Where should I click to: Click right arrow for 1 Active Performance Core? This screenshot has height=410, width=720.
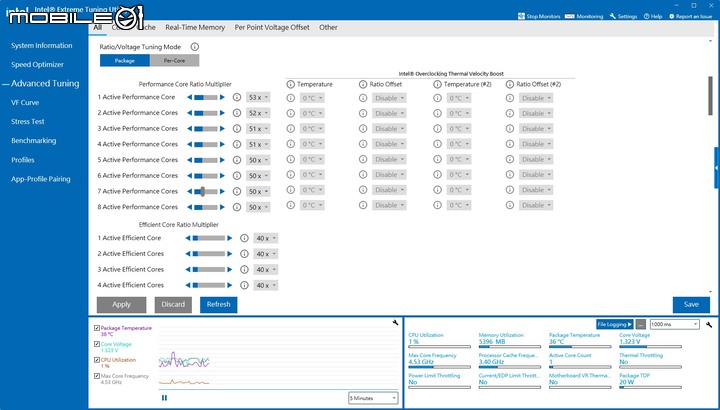tap(222, 97)
